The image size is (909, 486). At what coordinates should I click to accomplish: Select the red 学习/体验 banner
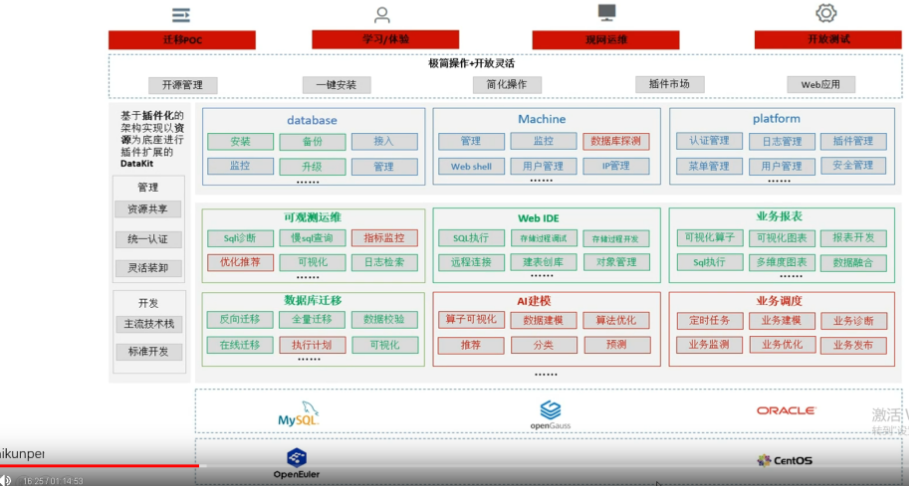(x=386, y=39)
